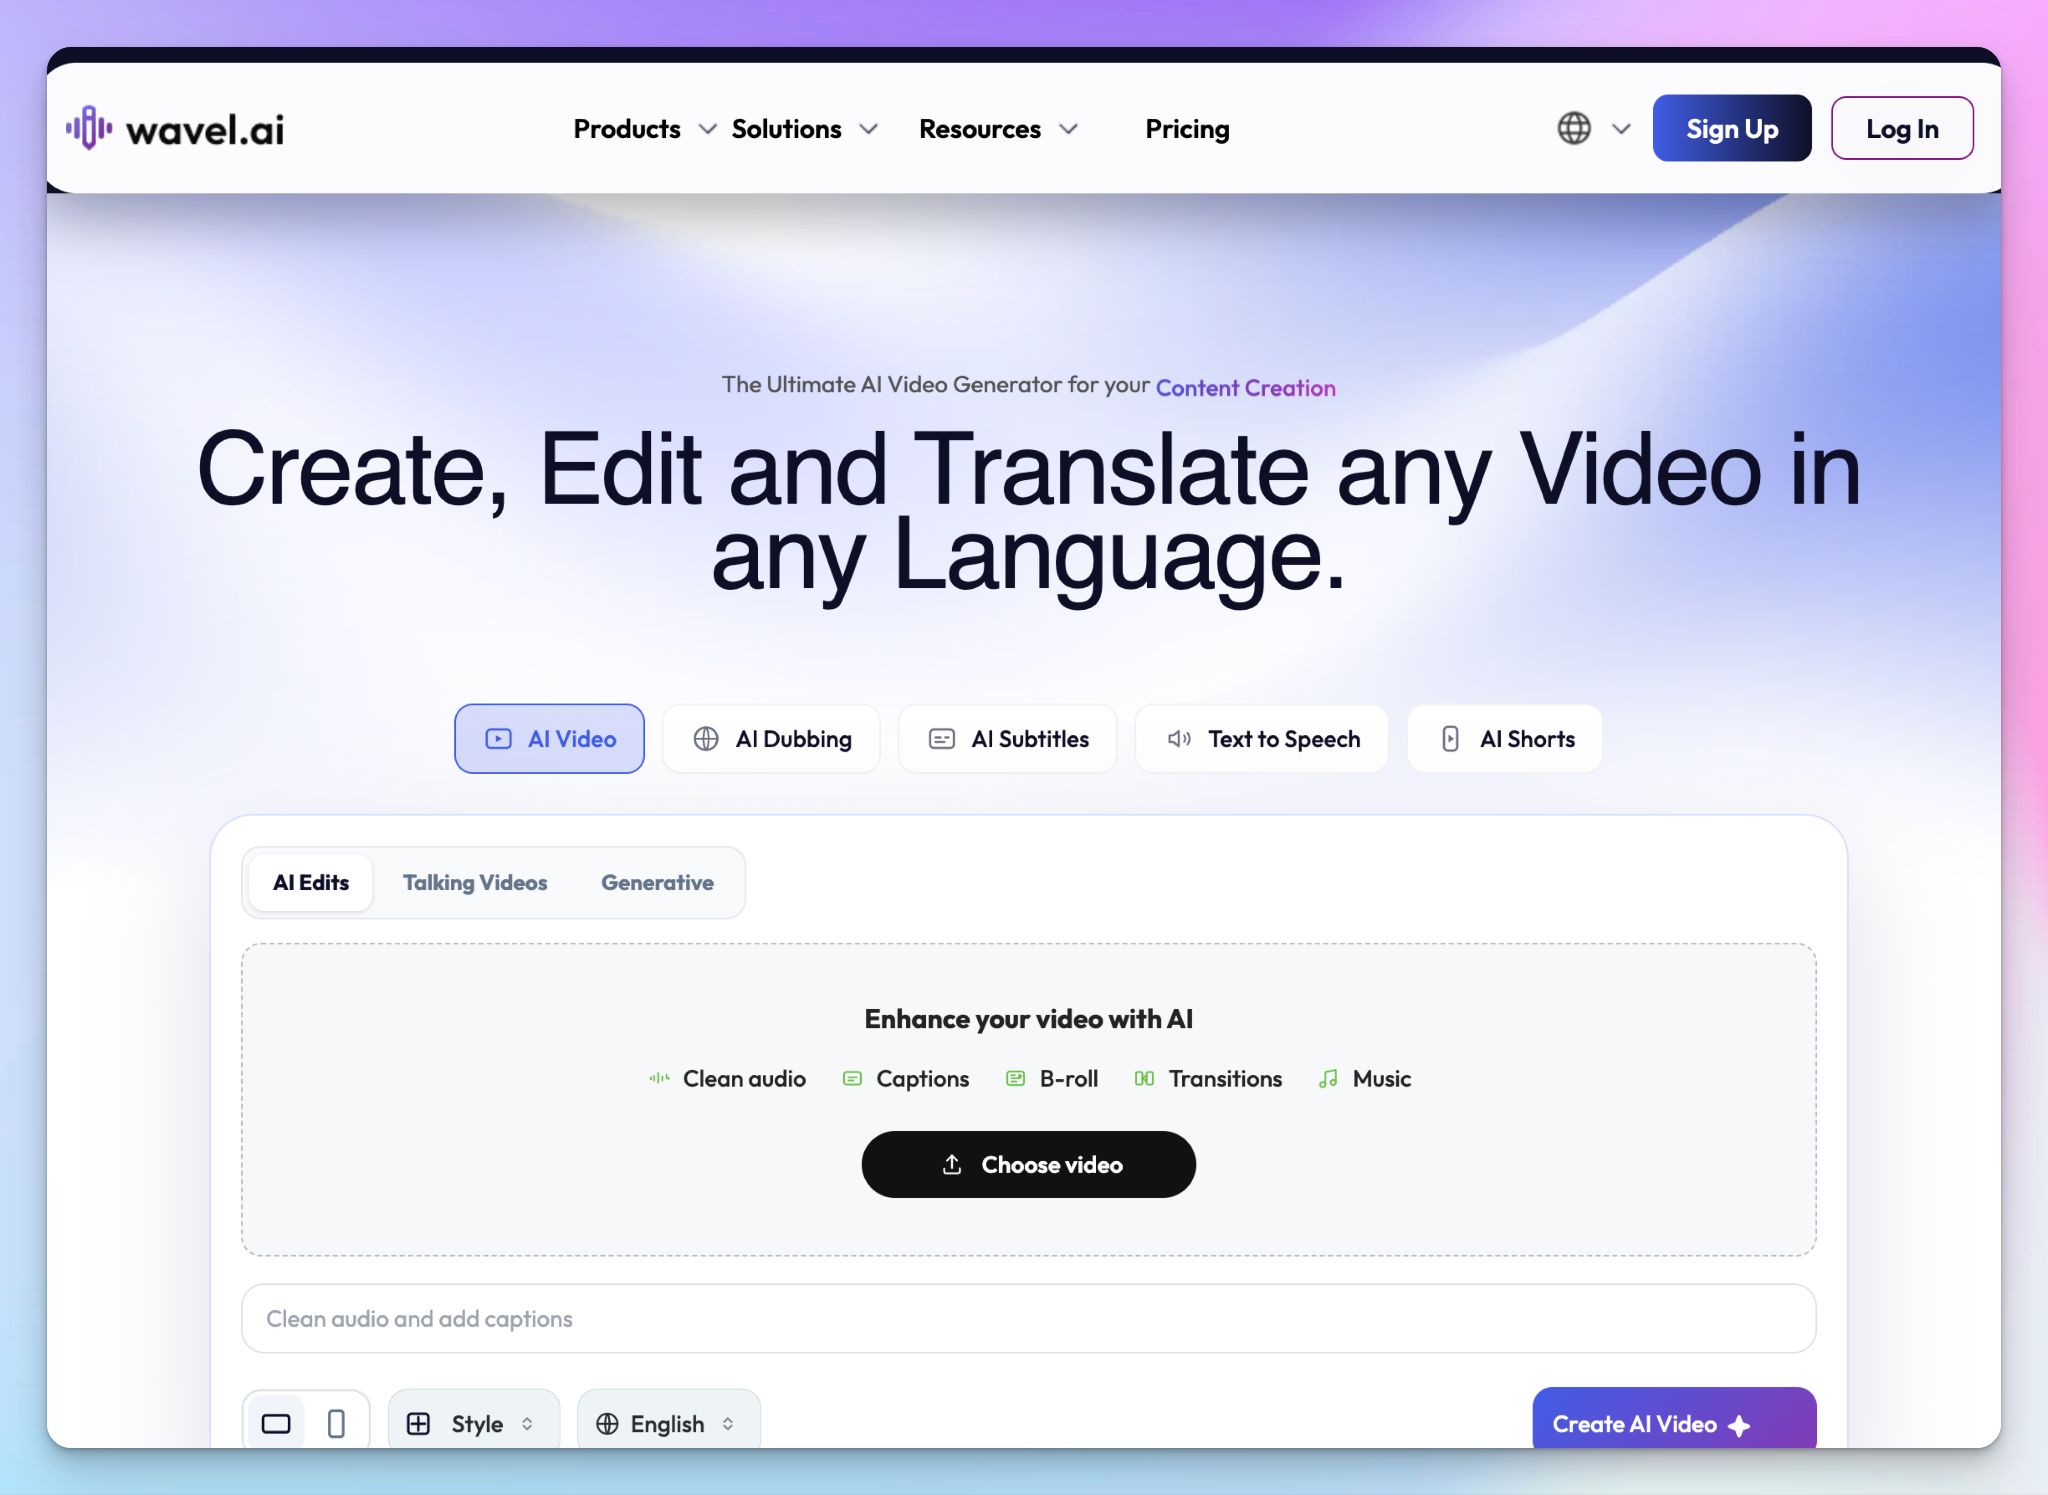Screen dimensions: 2048x1495
Task: Select the AI Subtitles tab
Action: 1007,739
